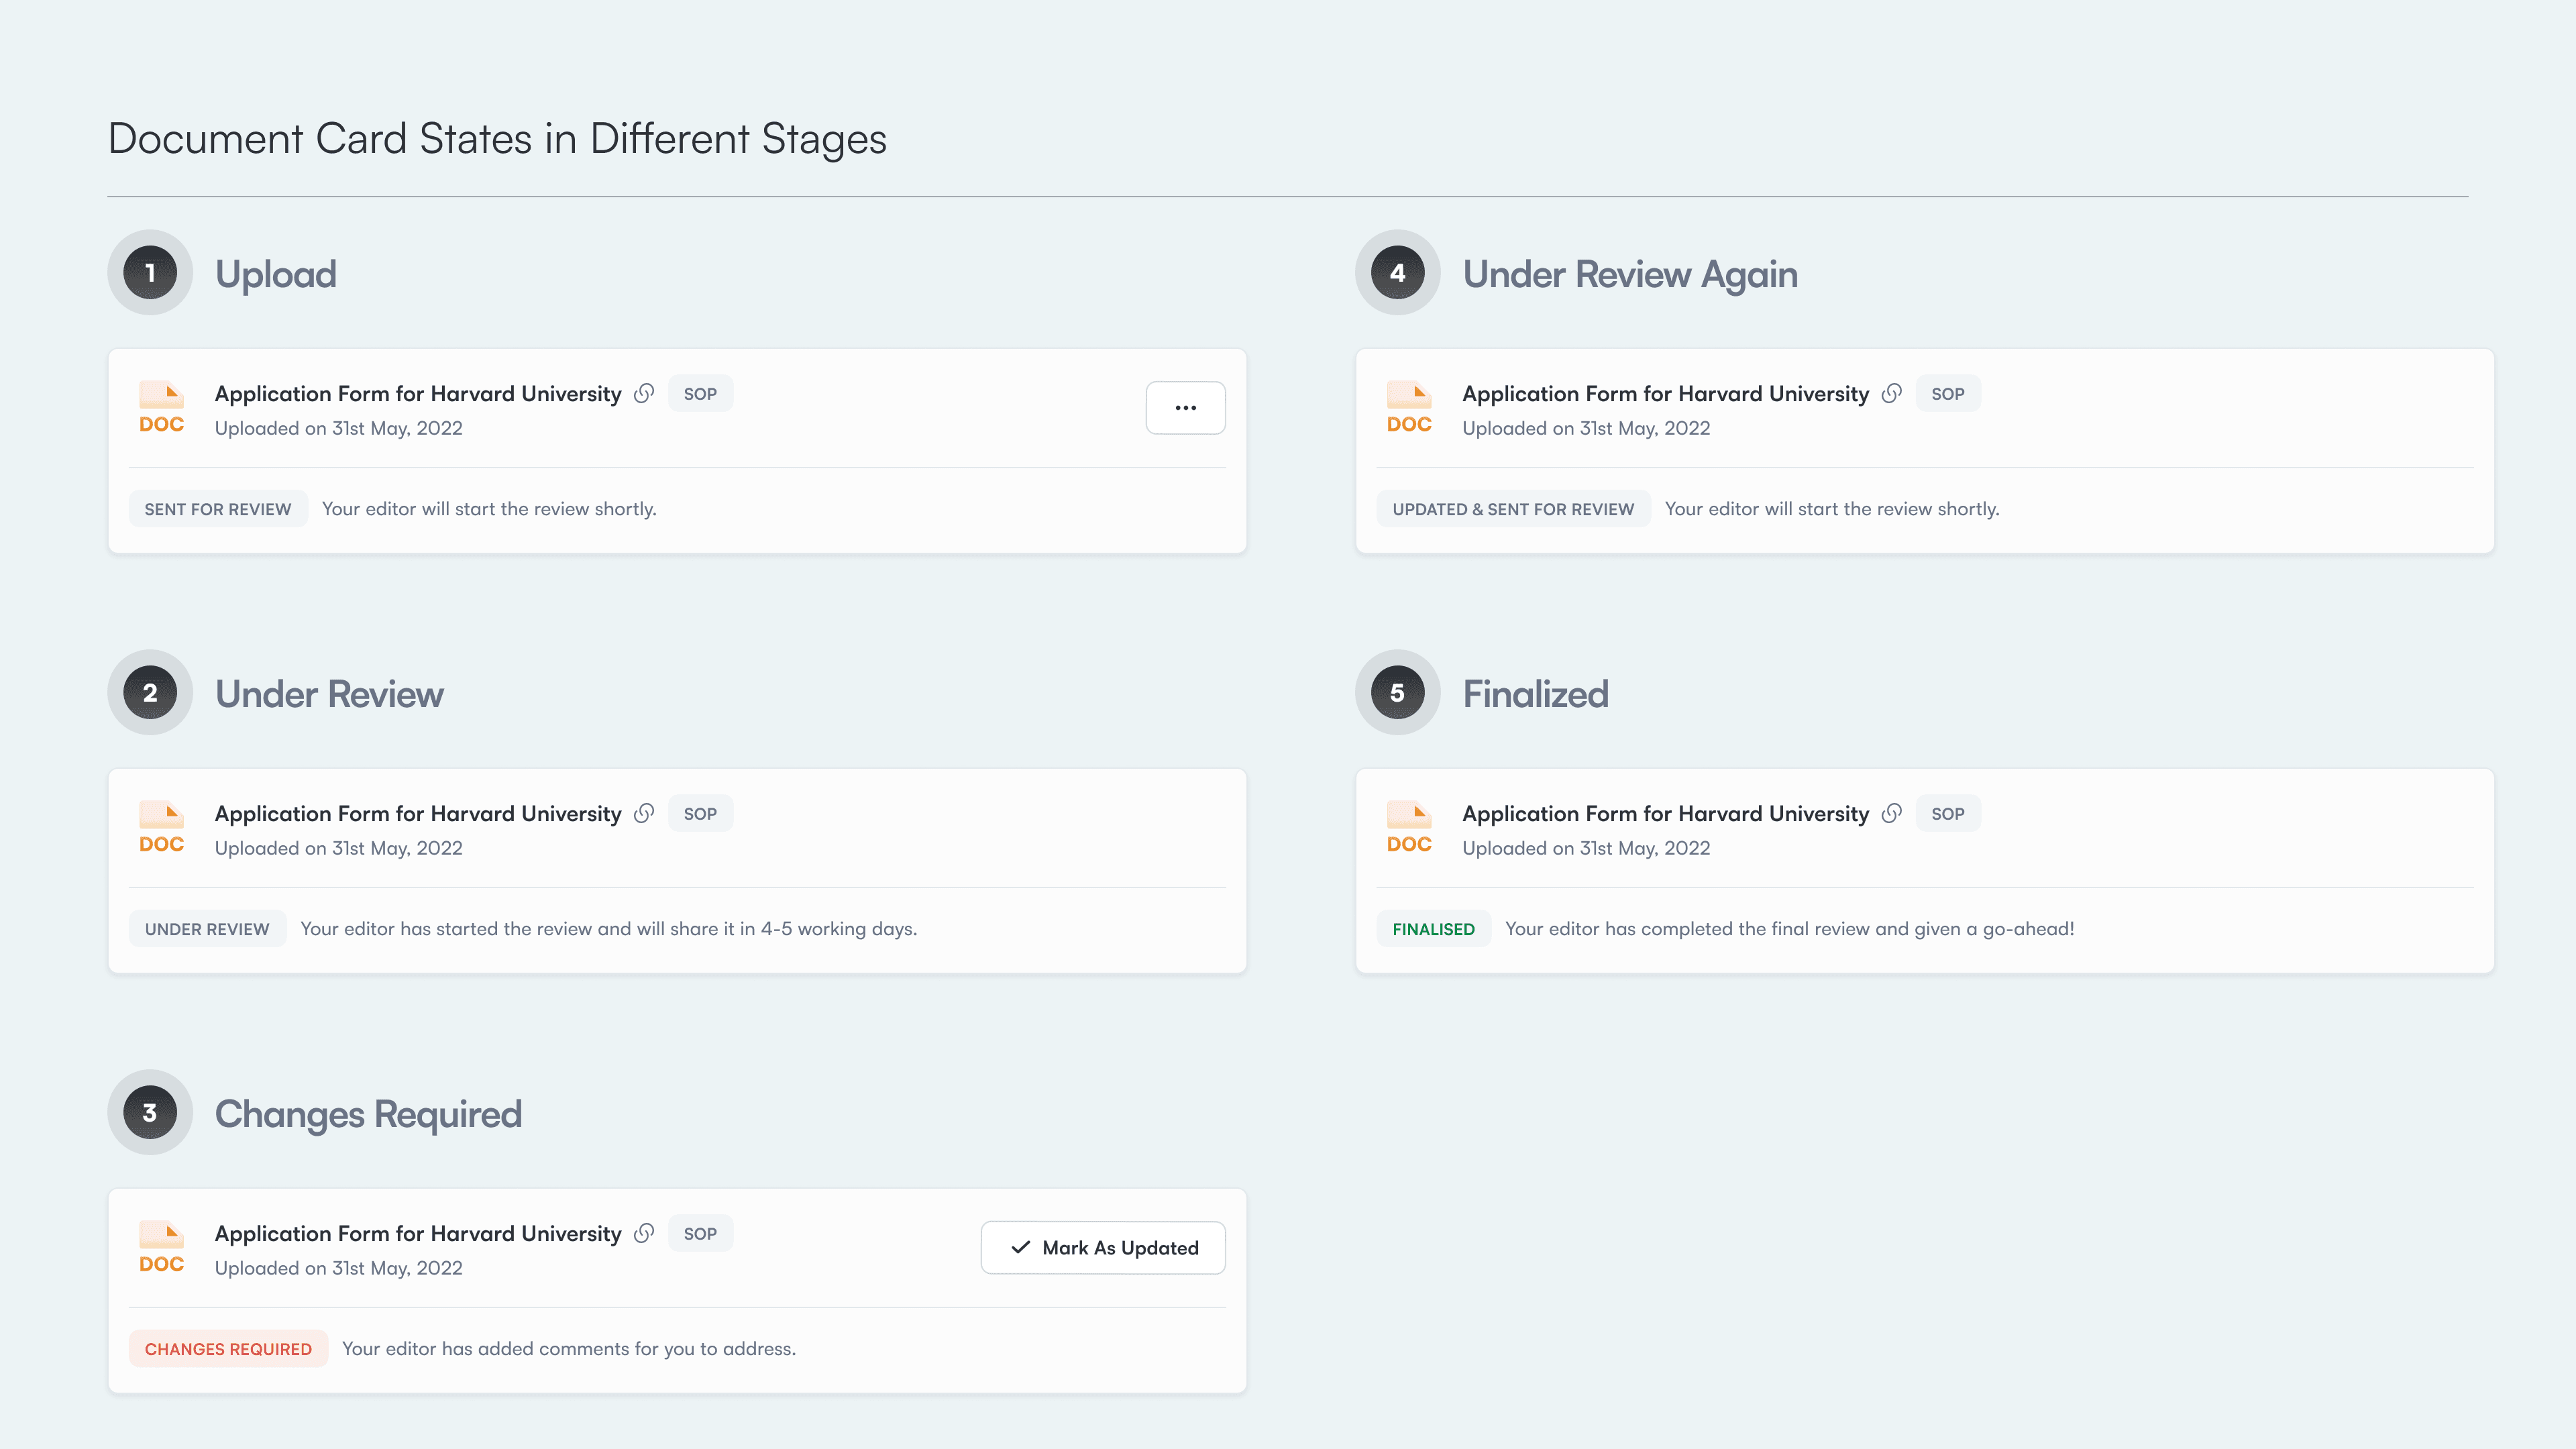Click link icon in Changes Required card
This screenshot has height=1449, width=2576.
(644, 1233)
